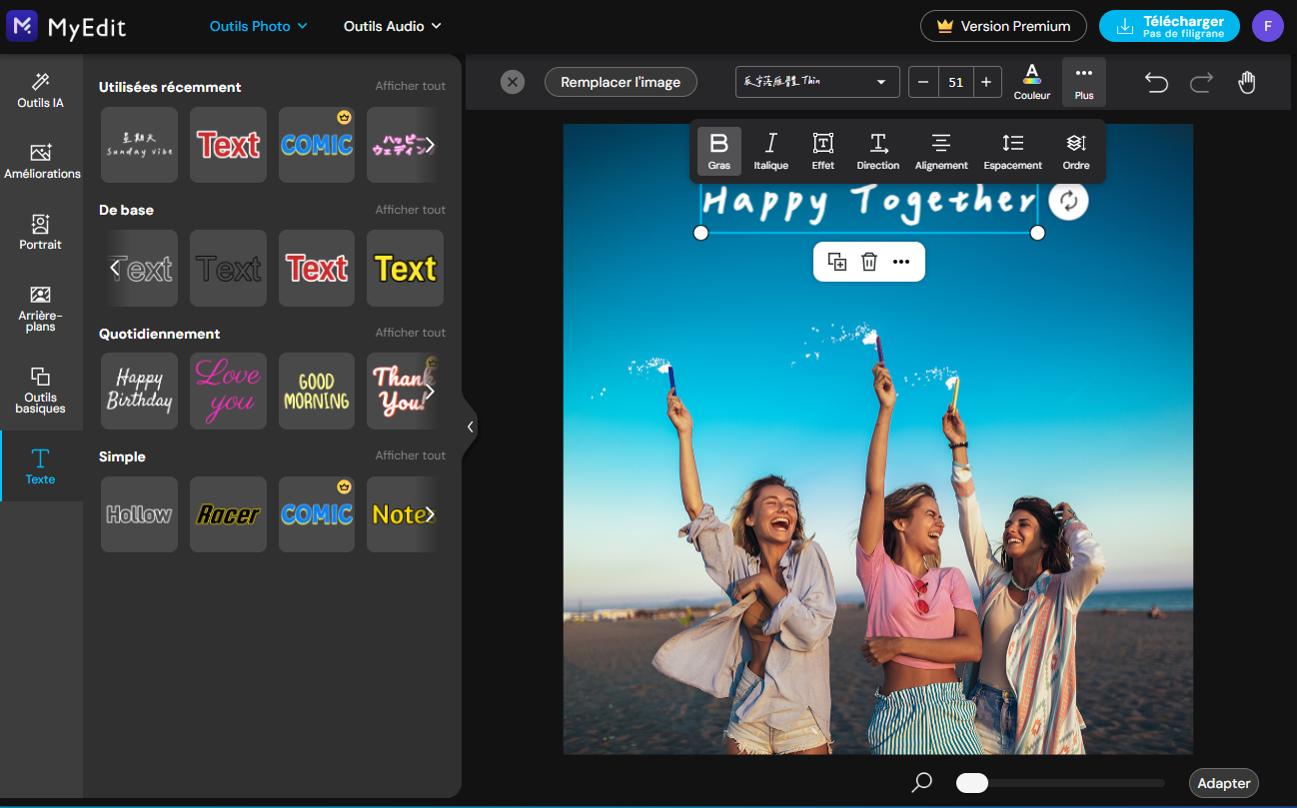The image size is (1297, 808).
Task: Choose the GOOD MORNING text style
Action: click(316, 391)
